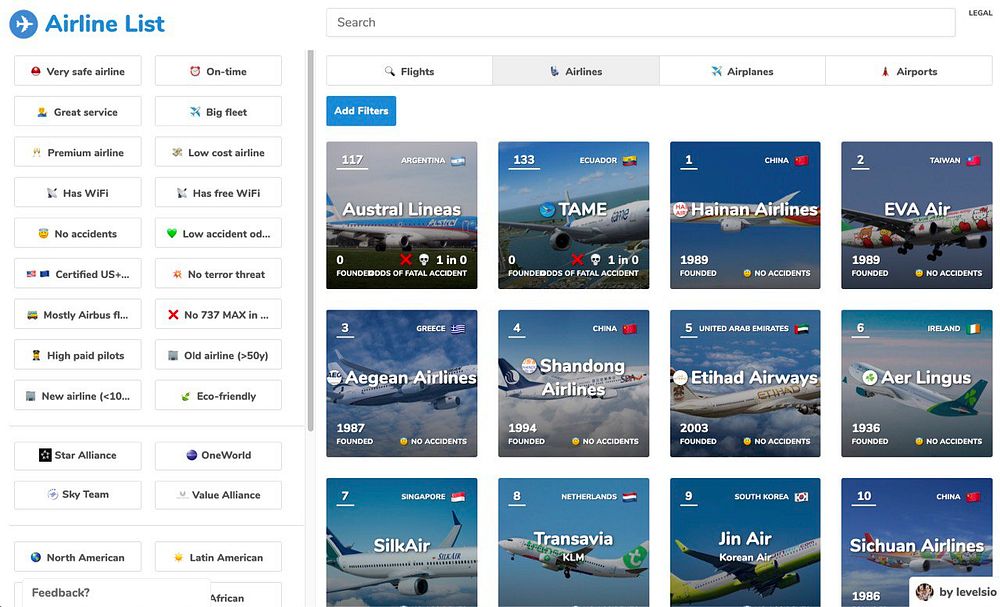Viewport: 1000px width, 607px height.
Task: Toggle the Very safe airline filter
Action: (x=78, y=71)
